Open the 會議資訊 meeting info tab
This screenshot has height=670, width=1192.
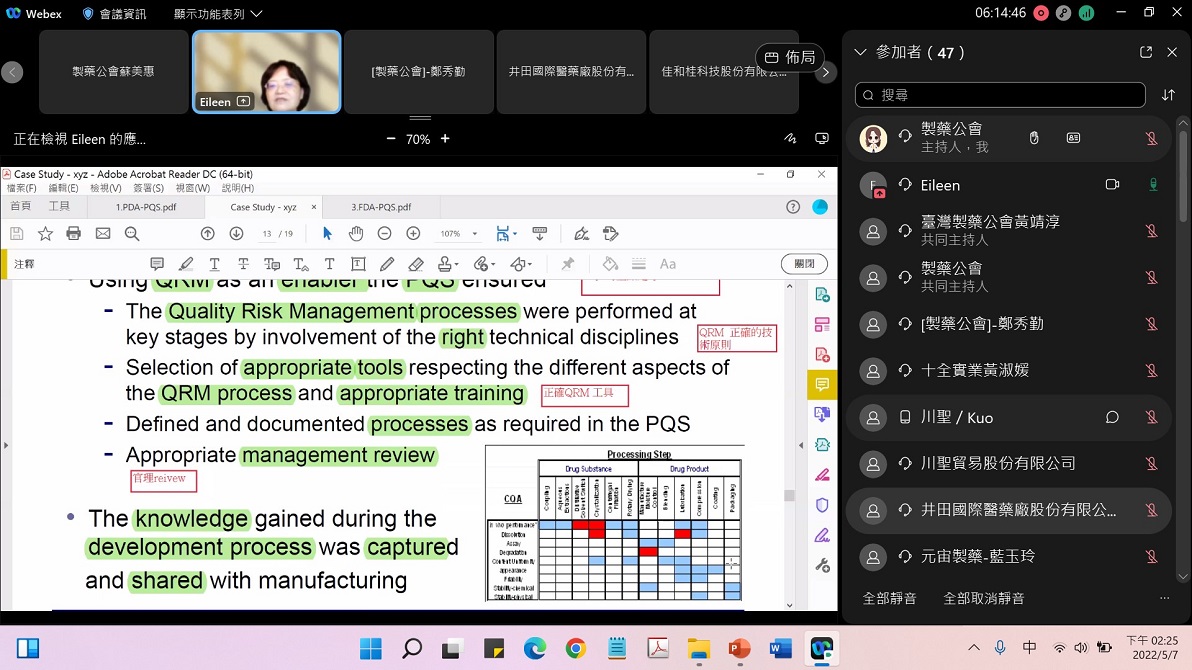[114, 14]
